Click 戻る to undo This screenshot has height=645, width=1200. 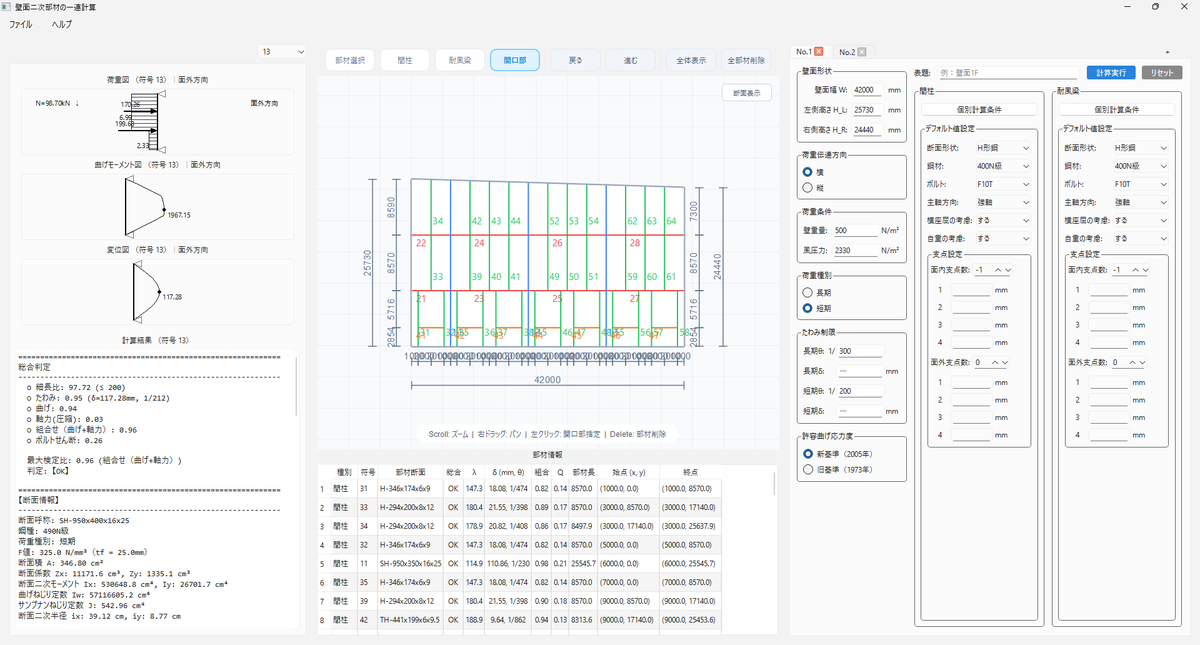pyautogui.click(x=575, y=60)
